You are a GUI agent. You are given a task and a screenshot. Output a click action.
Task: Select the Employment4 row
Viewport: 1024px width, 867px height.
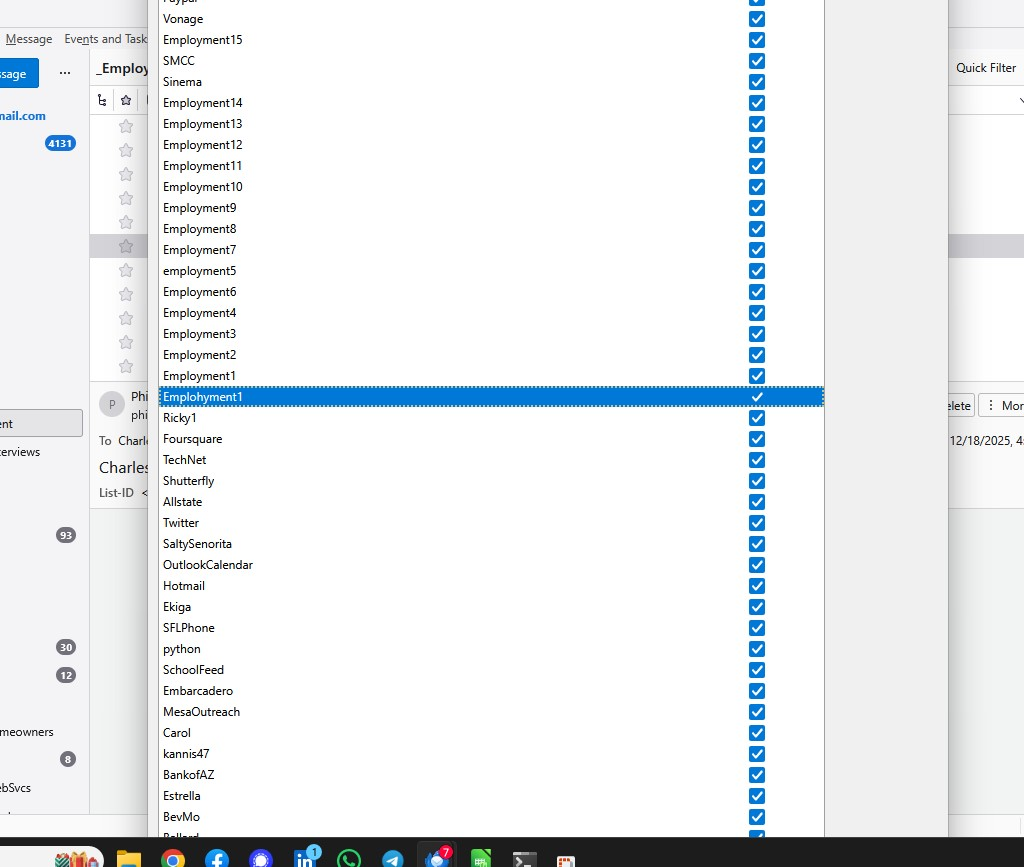[491, 313]
